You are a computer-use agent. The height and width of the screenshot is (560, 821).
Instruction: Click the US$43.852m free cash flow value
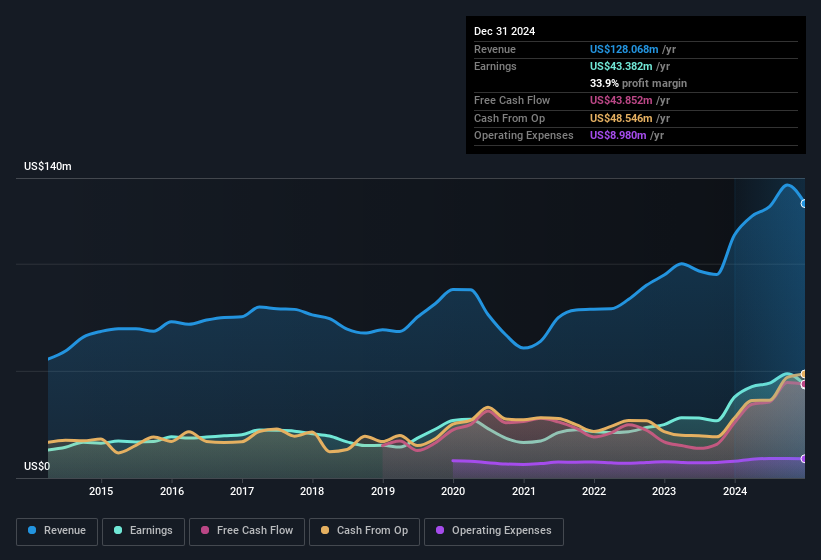pos(621,100)
